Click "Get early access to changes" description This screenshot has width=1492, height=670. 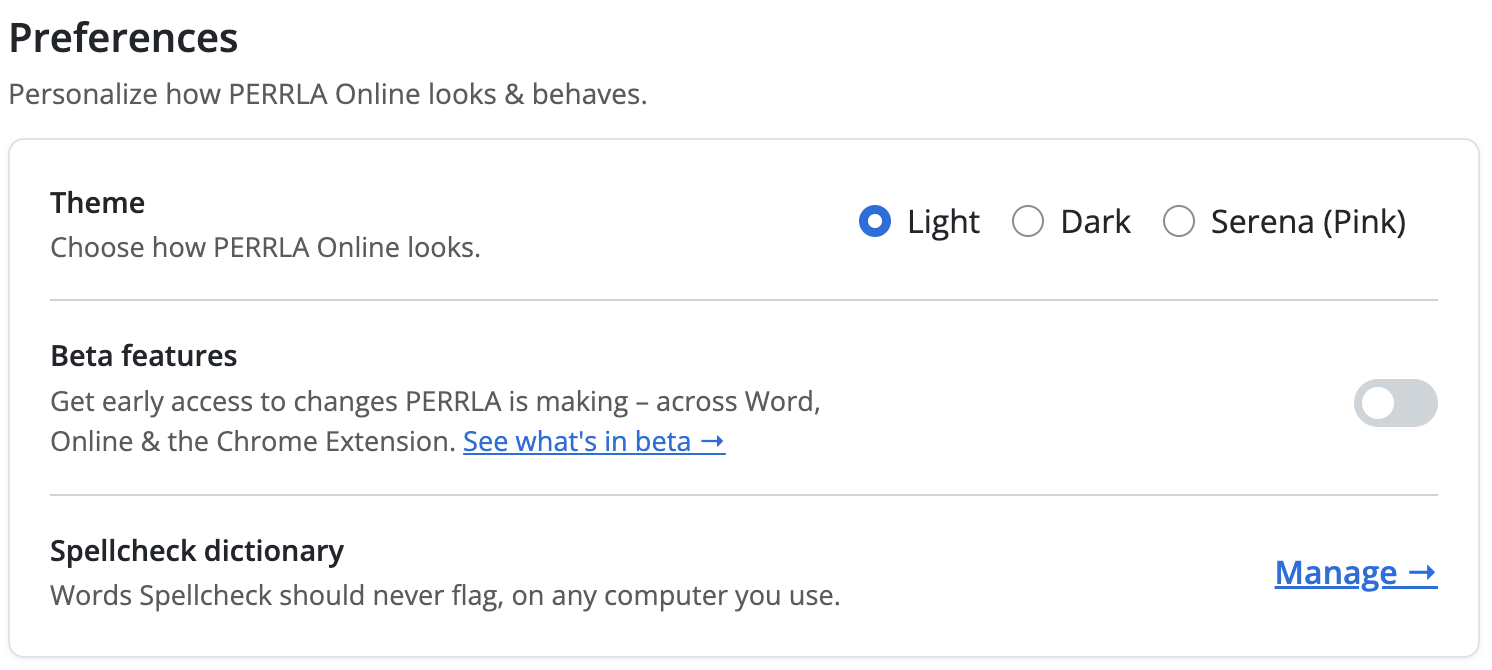(436, 422)
